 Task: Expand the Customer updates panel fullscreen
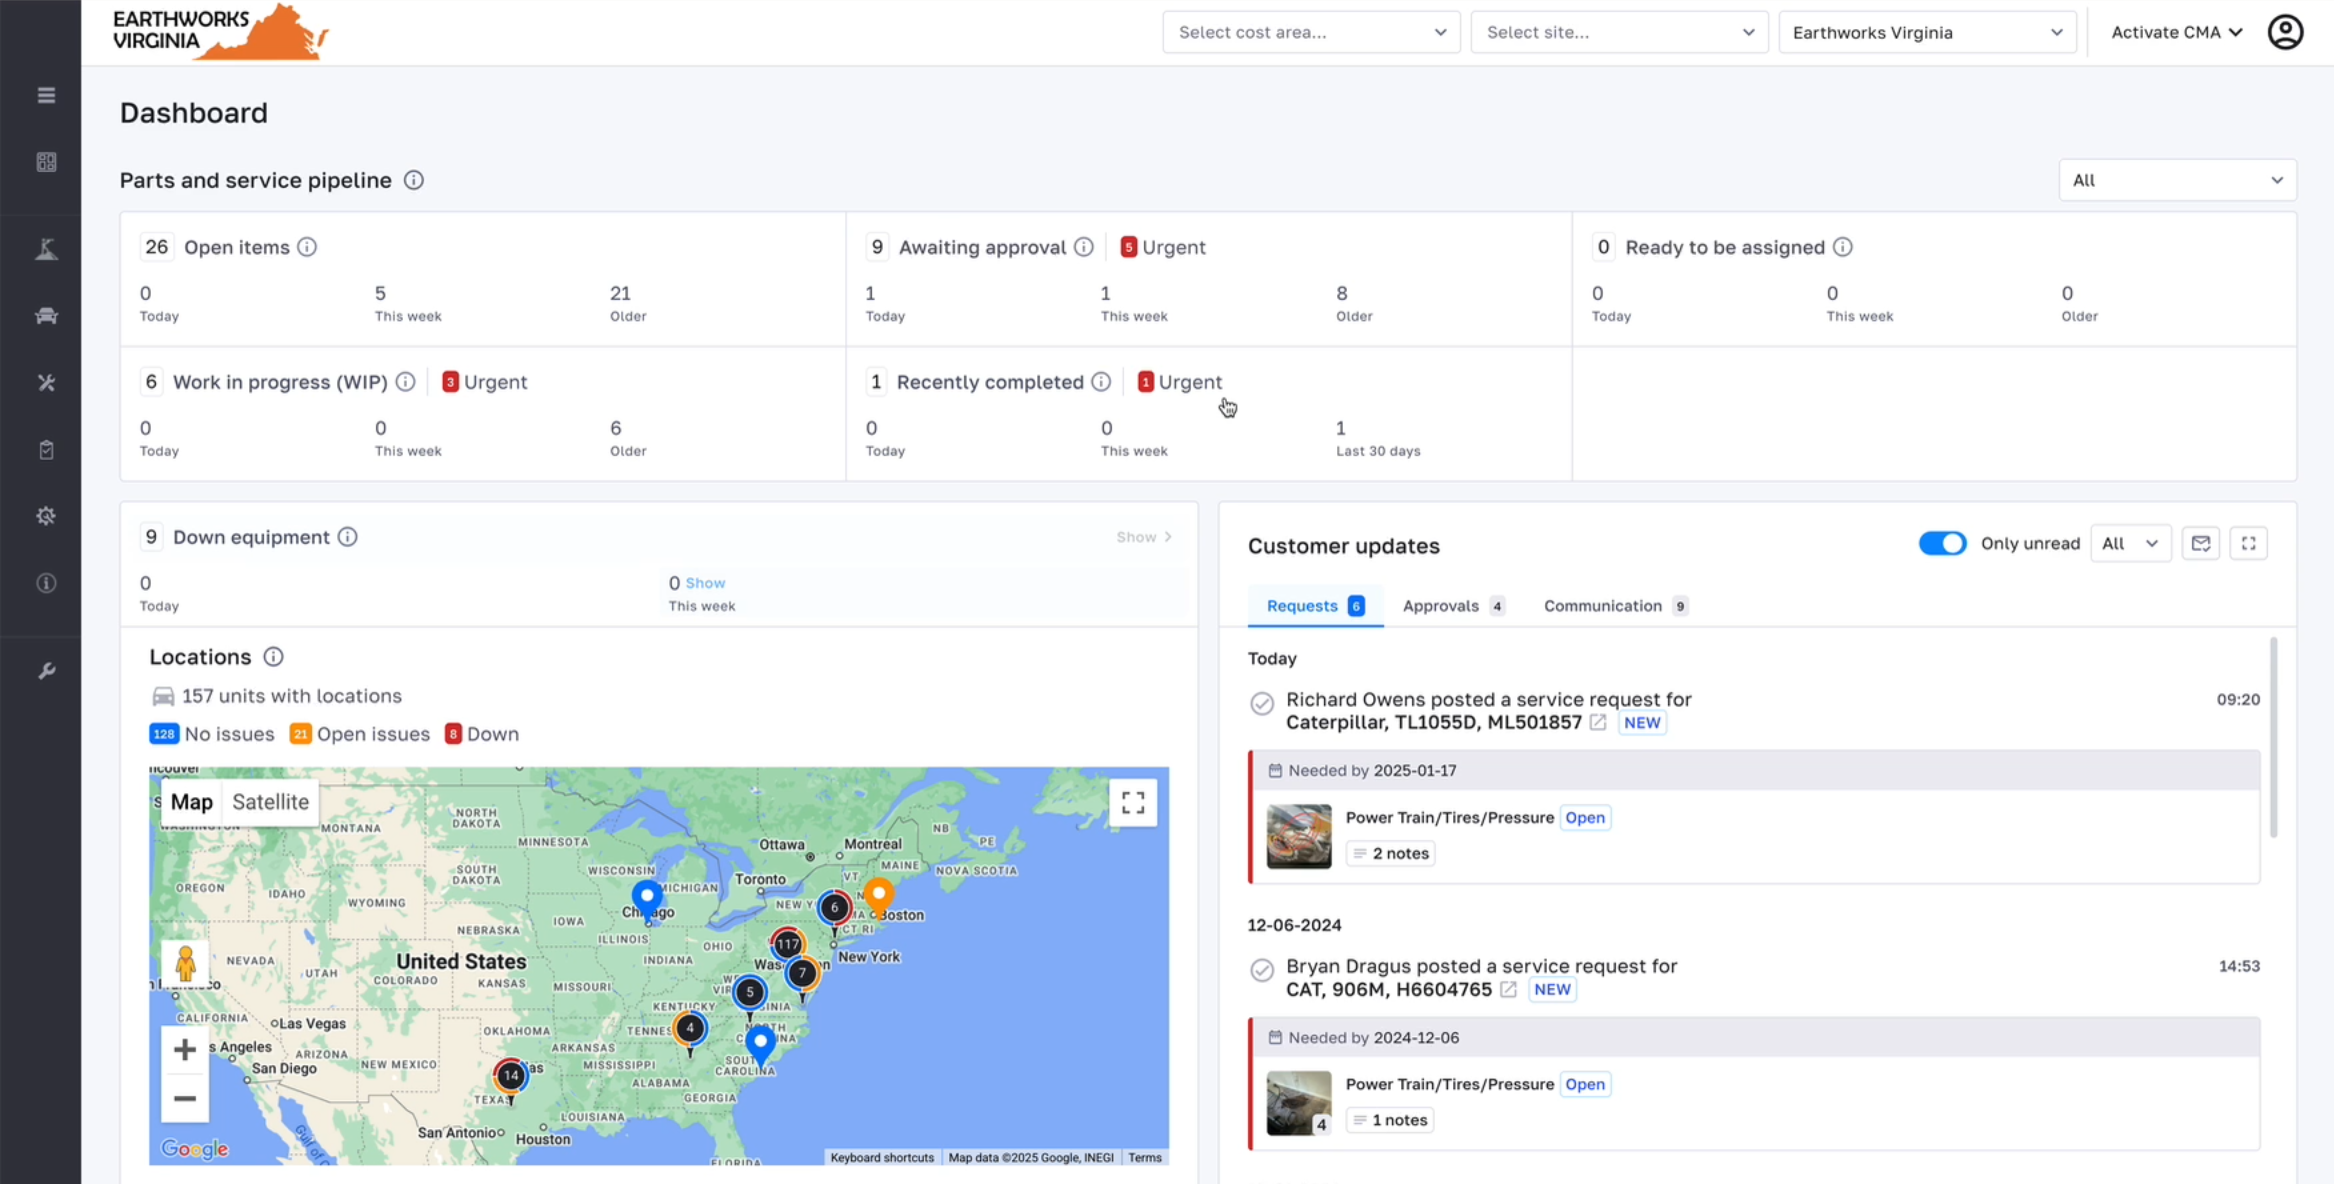(2248, 543)
